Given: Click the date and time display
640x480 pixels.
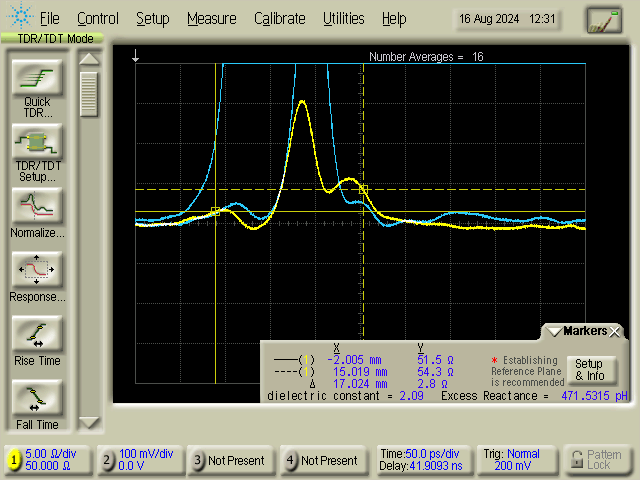Looking at the screenshot, I should (x=507, y=19).
